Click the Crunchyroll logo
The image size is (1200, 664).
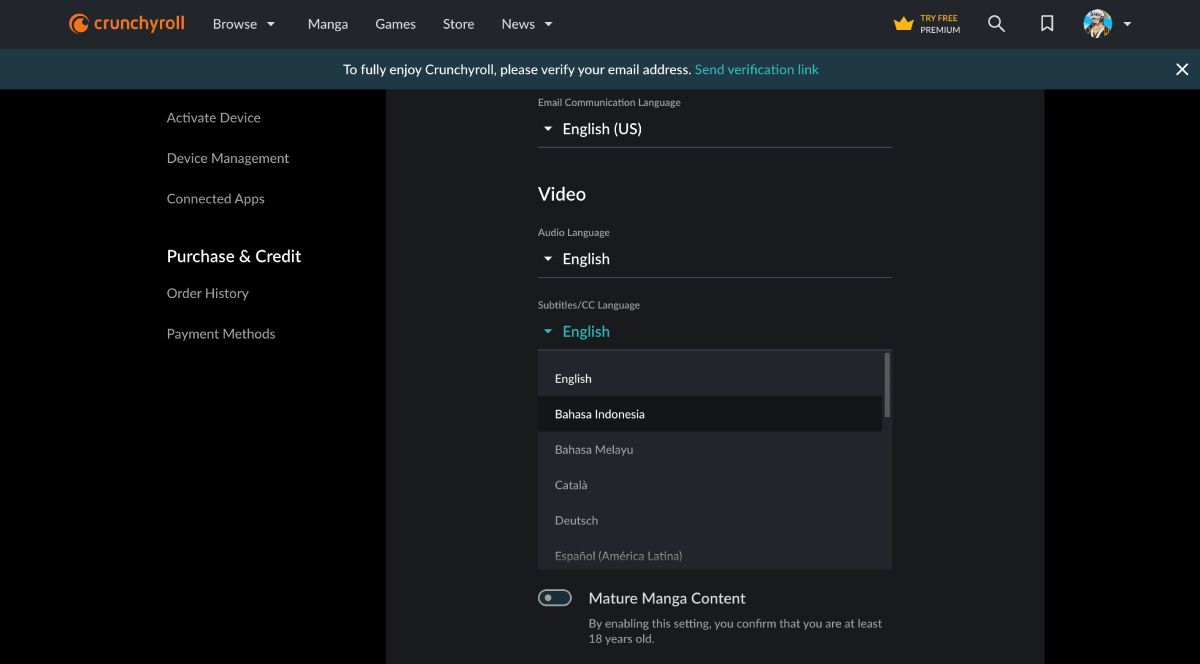pyautogui.click(x=127, y=24)
